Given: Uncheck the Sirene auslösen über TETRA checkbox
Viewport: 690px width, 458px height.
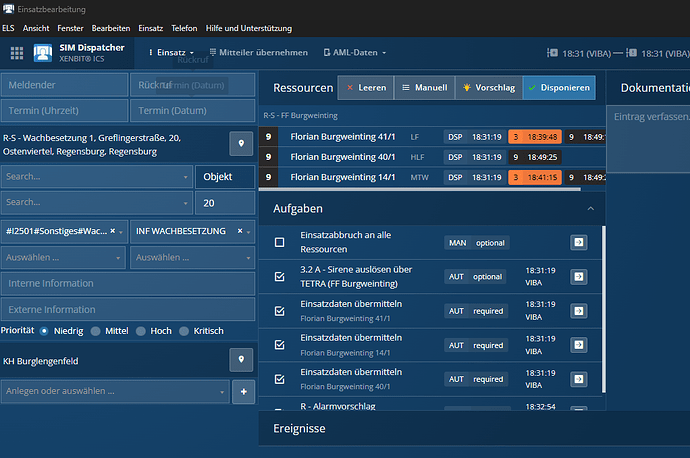Looking at the screenshot, I should (x=280, y=278).
